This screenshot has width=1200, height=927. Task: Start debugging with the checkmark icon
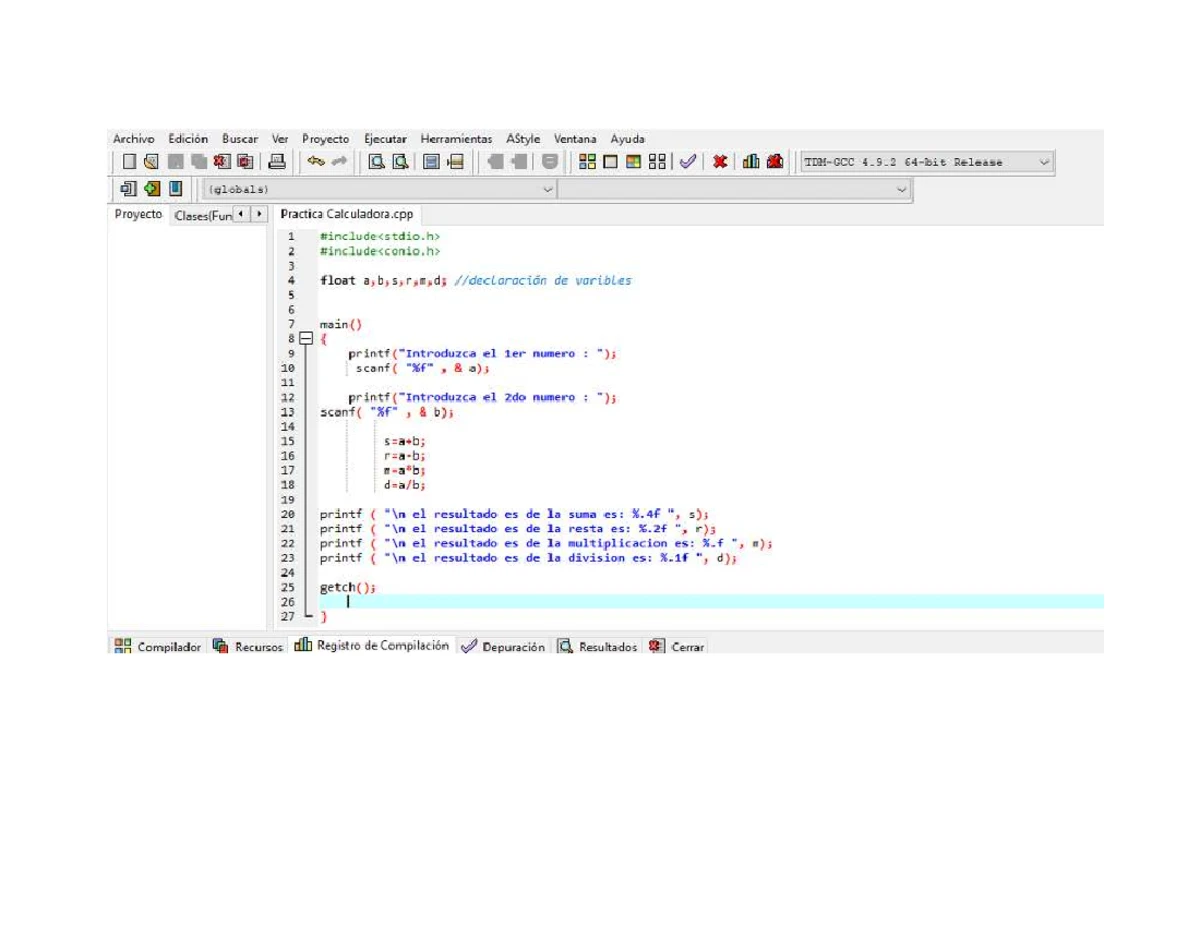(x=687, y=161)
